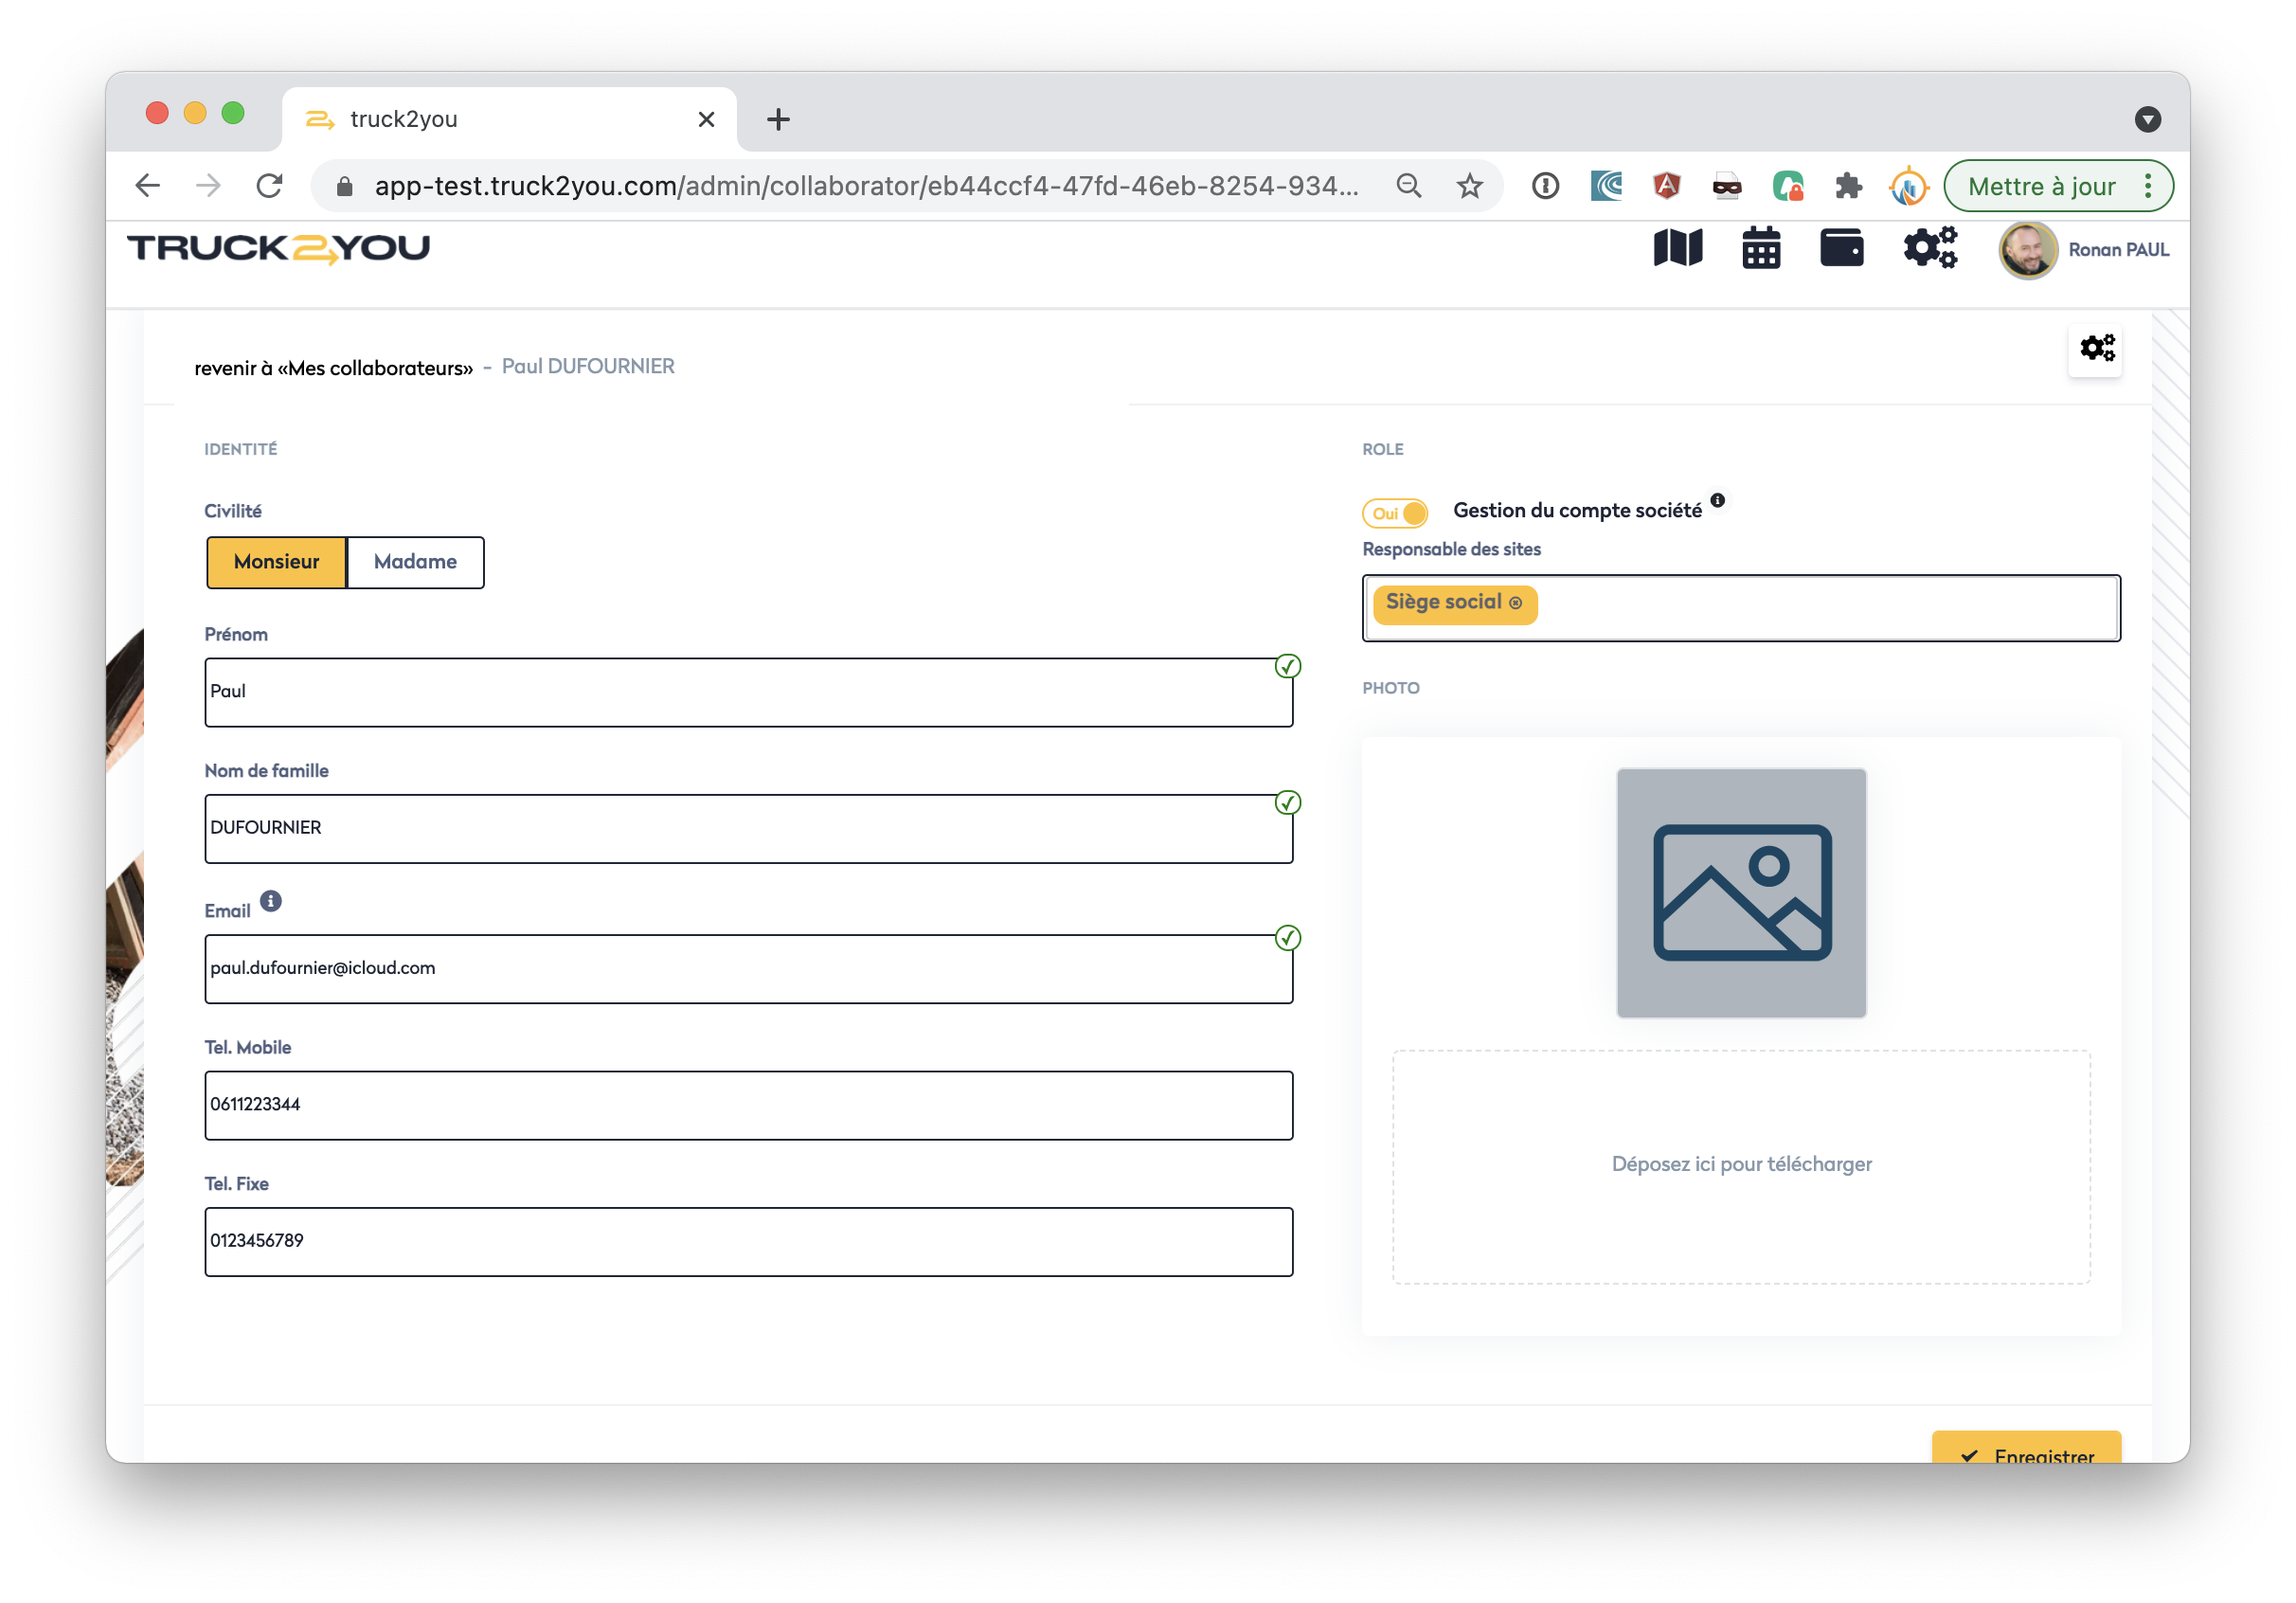The height and width of the screenshot is (1603, 2296).
Task: Open the map icon in header
Action: [1677, 248]
